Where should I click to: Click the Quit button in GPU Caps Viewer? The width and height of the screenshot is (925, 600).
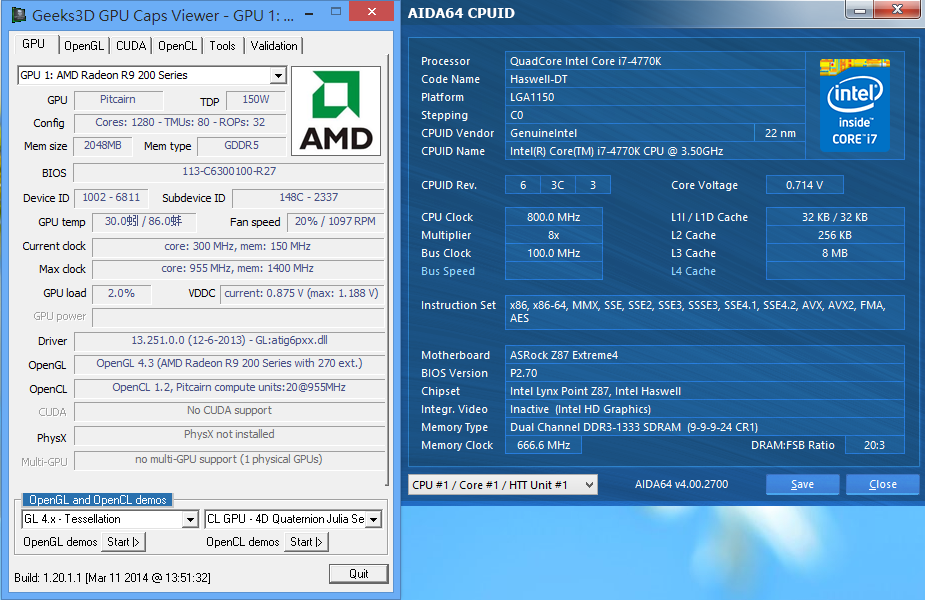click(359, 573)
